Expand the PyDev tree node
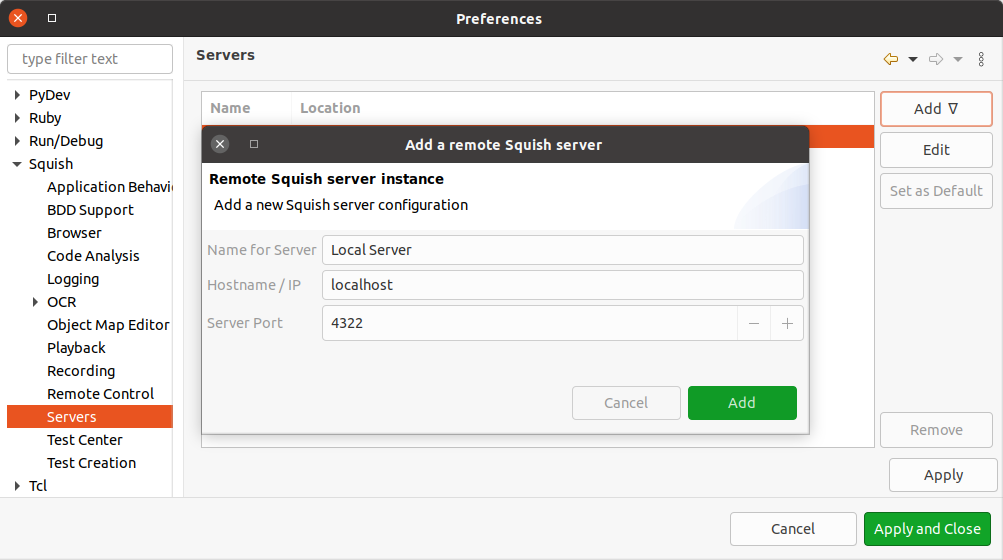The image size is (1003, 560). [17, 96]
